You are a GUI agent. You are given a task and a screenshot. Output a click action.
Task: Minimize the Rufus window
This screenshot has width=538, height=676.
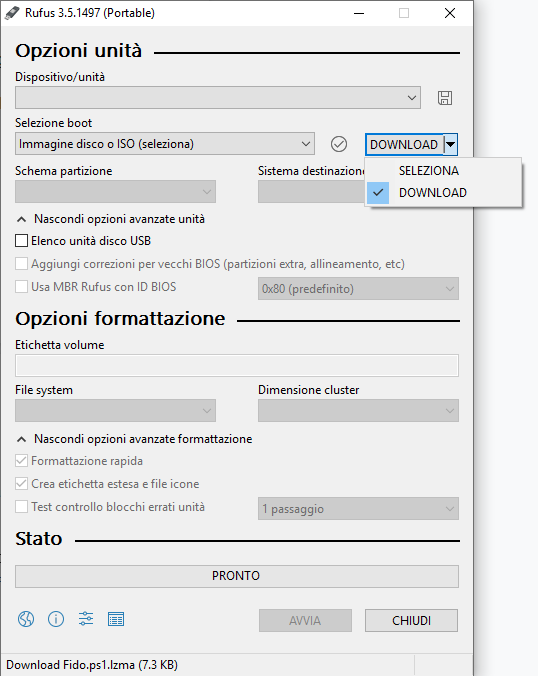pos(359,13)
